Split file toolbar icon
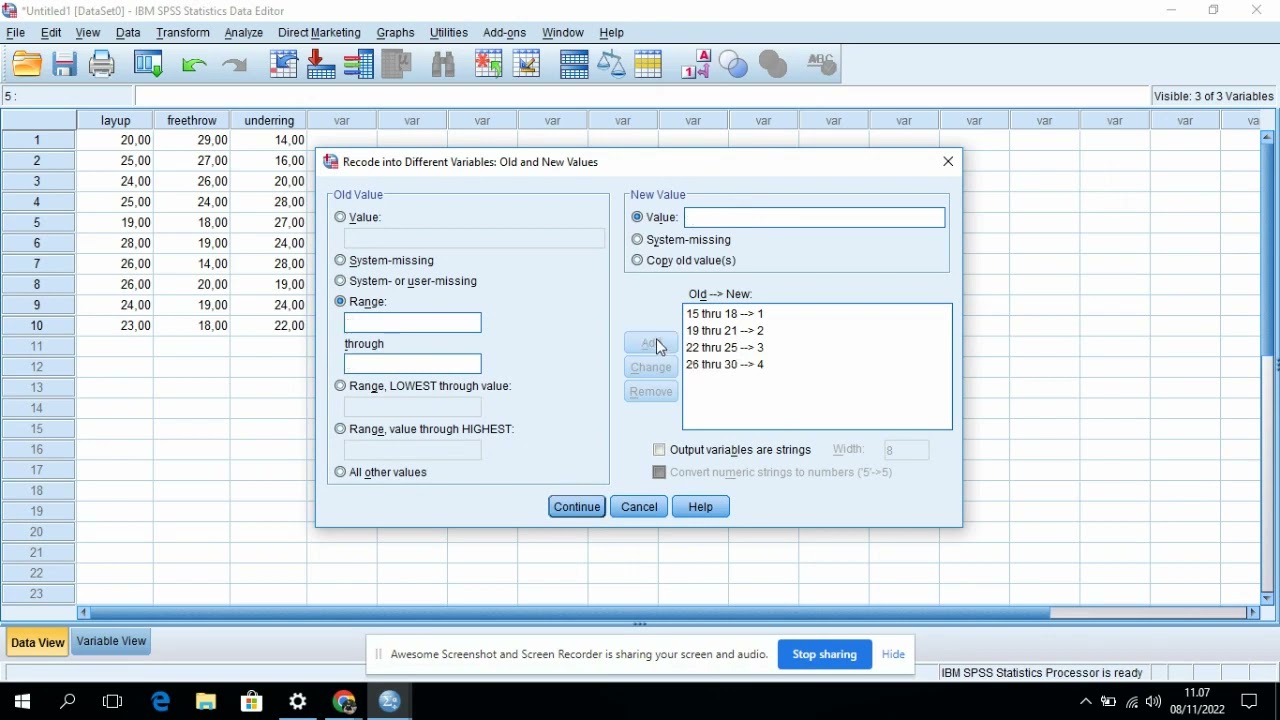Image resolution: width=1280 pixels, height=720 pixels. point(574,65)
